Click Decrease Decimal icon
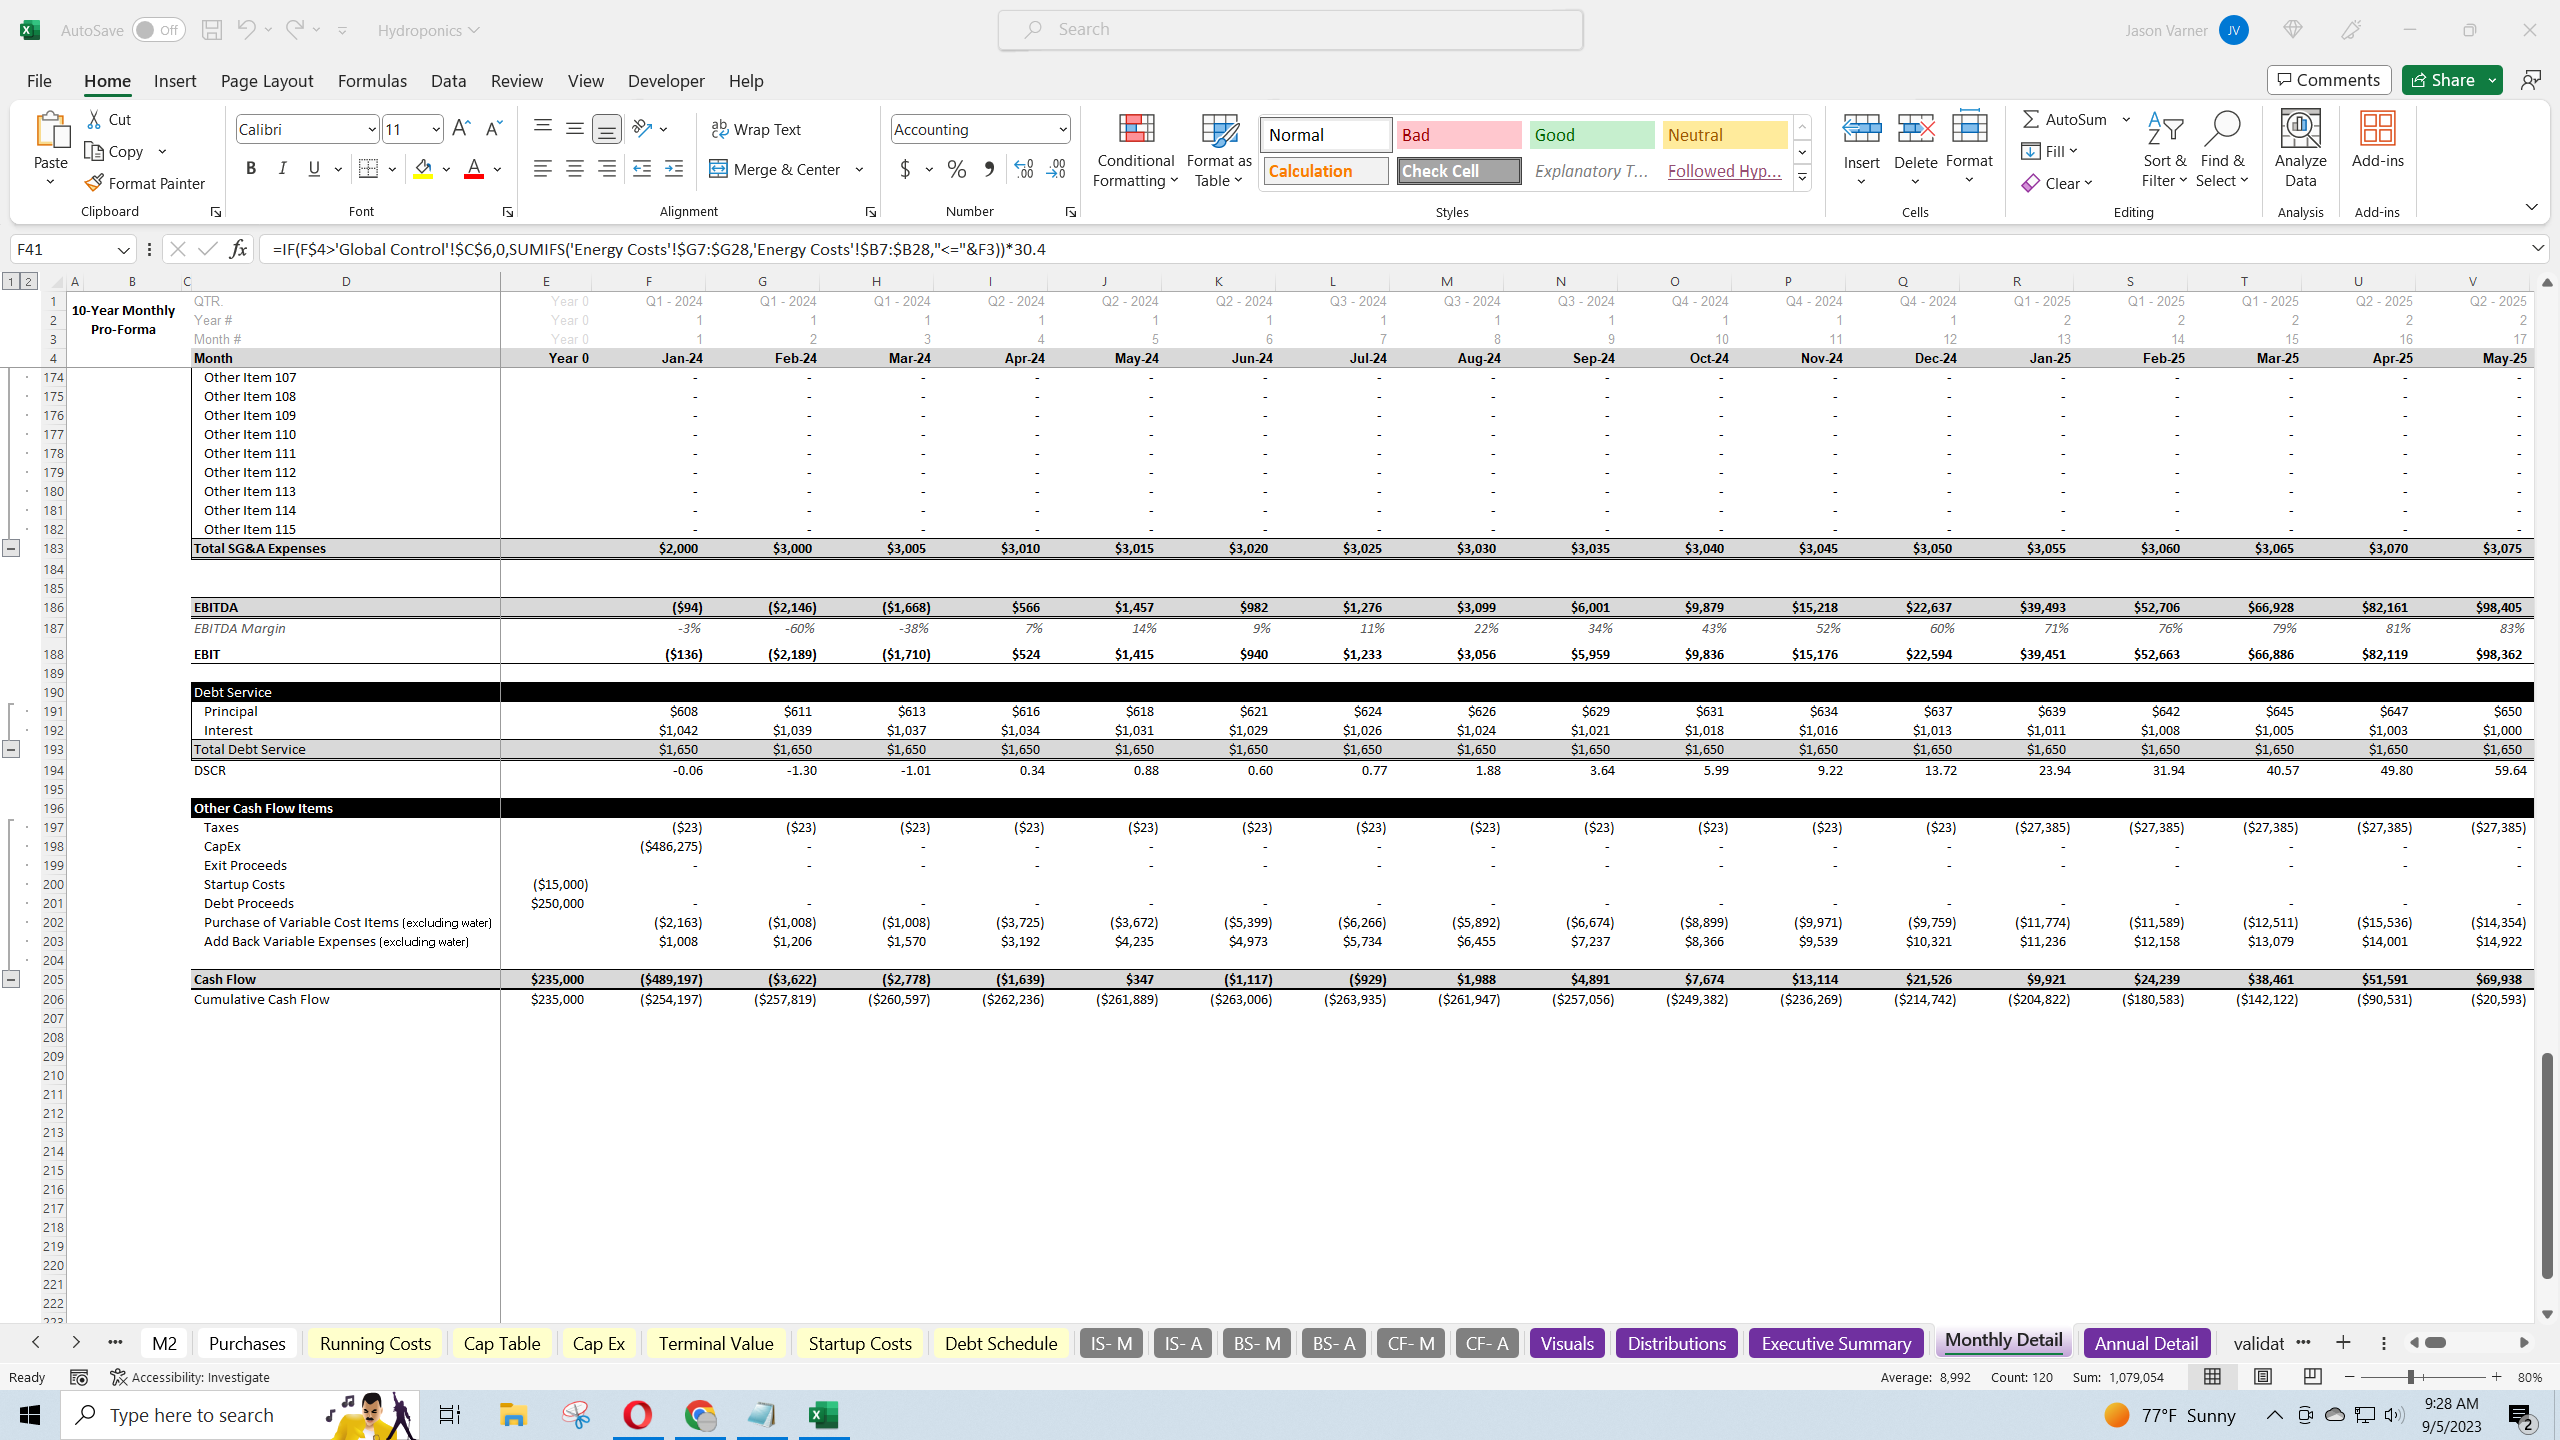2560x1440 pixels. [x=1057, y=169]
